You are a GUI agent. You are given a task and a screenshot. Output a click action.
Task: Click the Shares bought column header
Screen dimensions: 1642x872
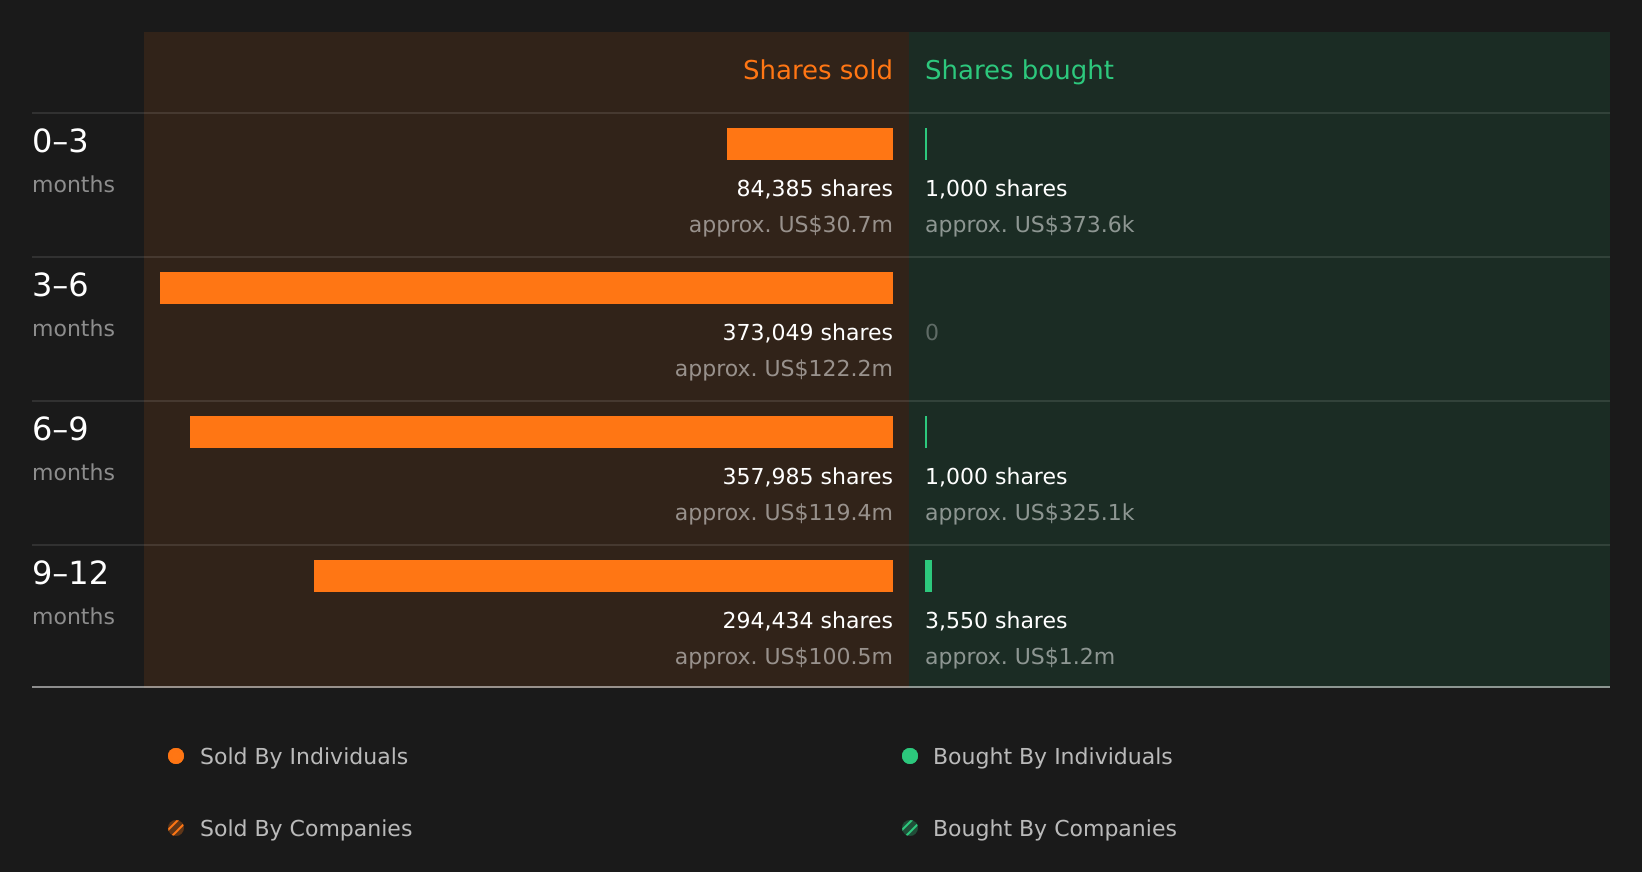(1019, 70)
